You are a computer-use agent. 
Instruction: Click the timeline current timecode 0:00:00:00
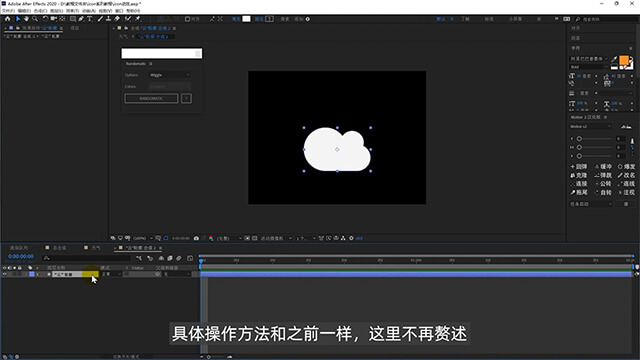coord(21,256)
